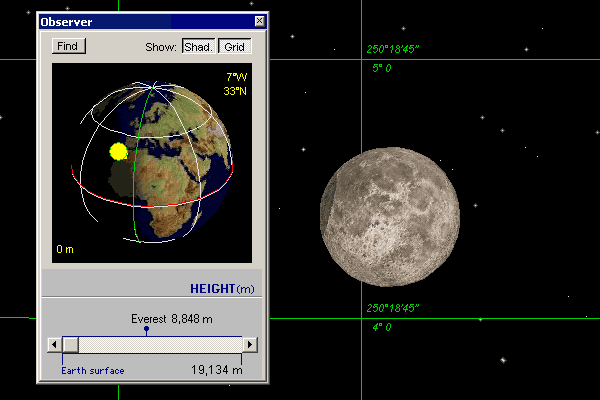Image resolution: width=600 pixels, height=400 pixels.
Task: Click the Moon in the sky view
Action: point(390,217)
